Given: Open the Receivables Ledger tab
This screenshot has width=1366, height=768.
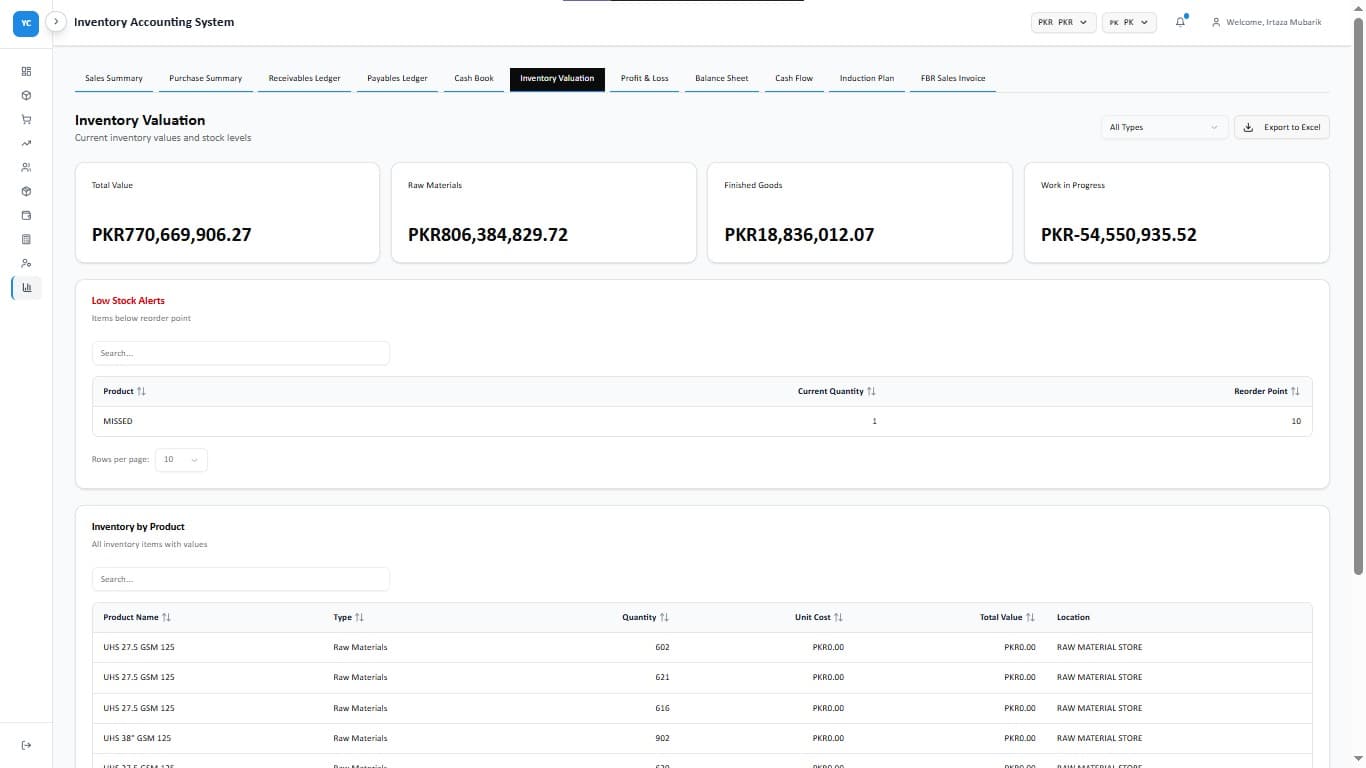Looking at the screenshot, I should [x=305, y=79].
